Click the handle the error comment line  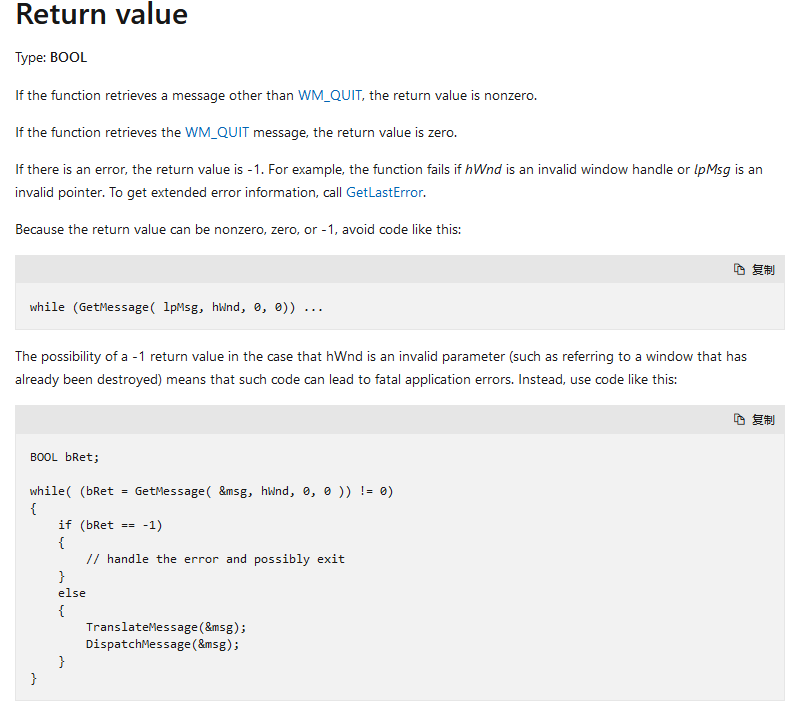215,559
